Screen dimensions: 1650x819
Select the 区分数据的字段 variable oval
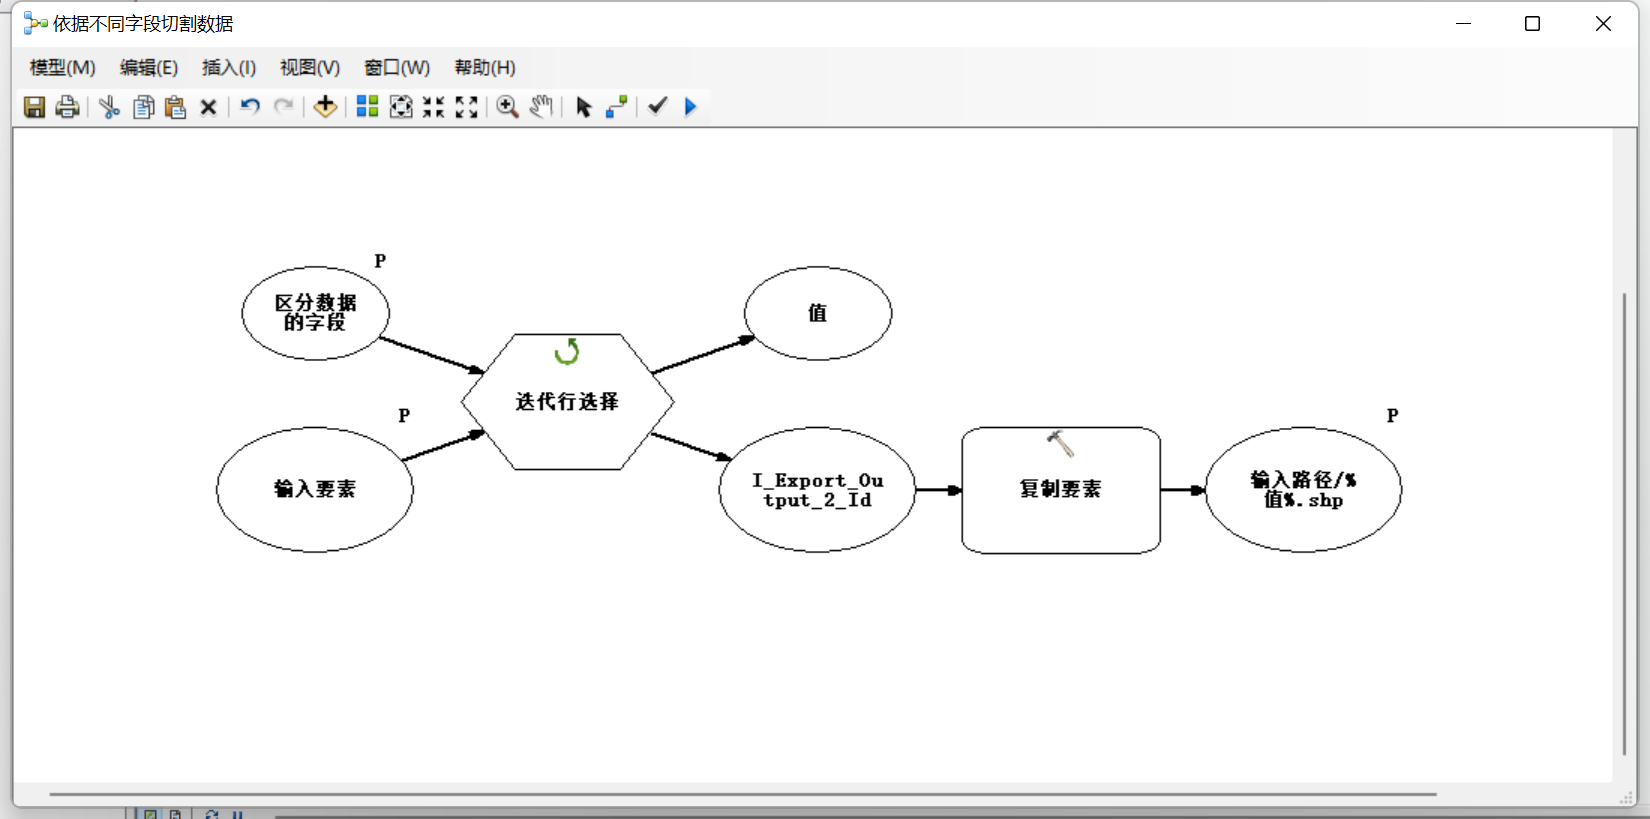click(x=316, y=313)
